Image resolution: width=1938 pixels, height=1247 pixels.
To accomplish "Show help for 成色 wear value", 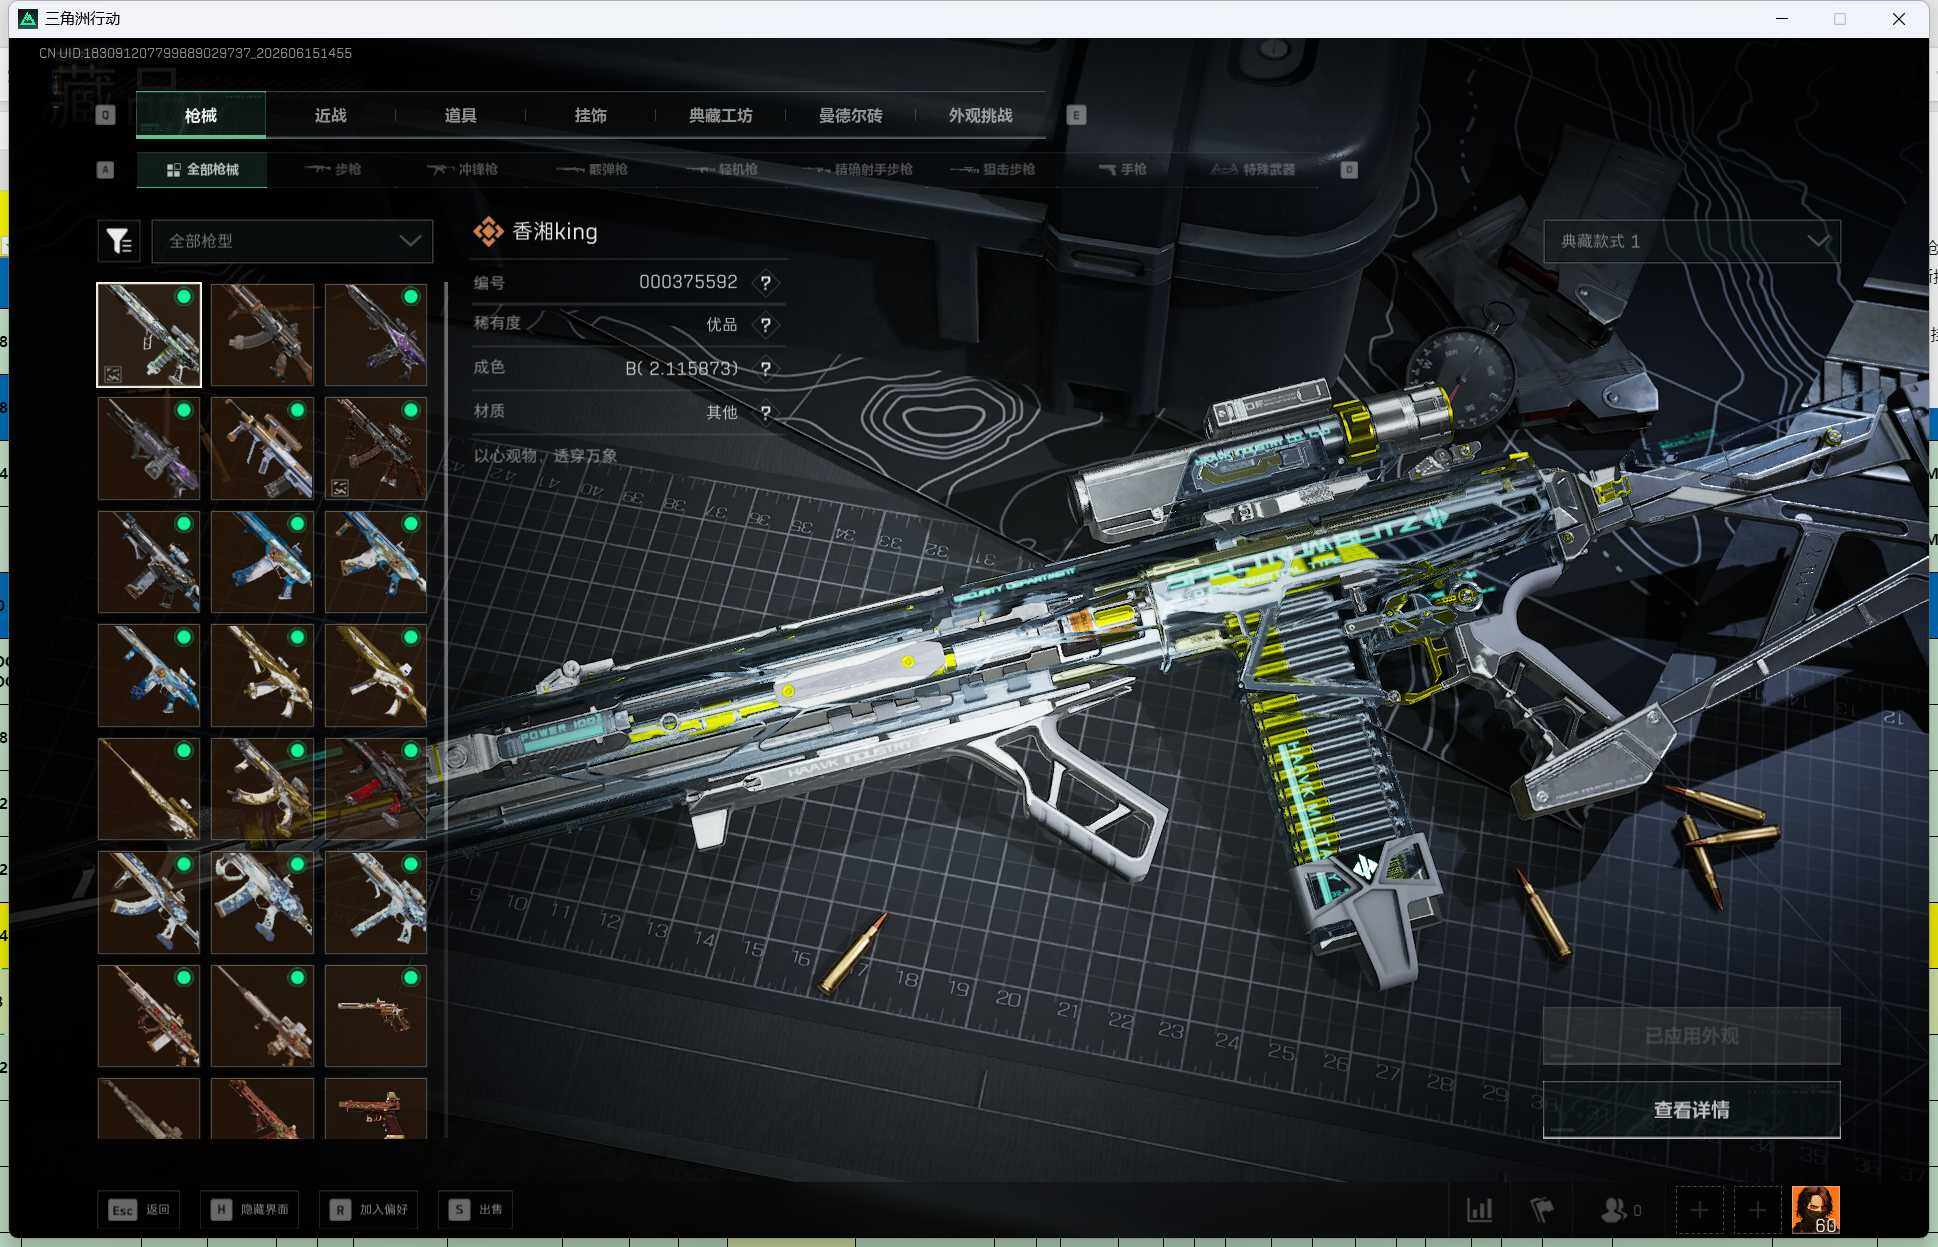I will [765, 369].
